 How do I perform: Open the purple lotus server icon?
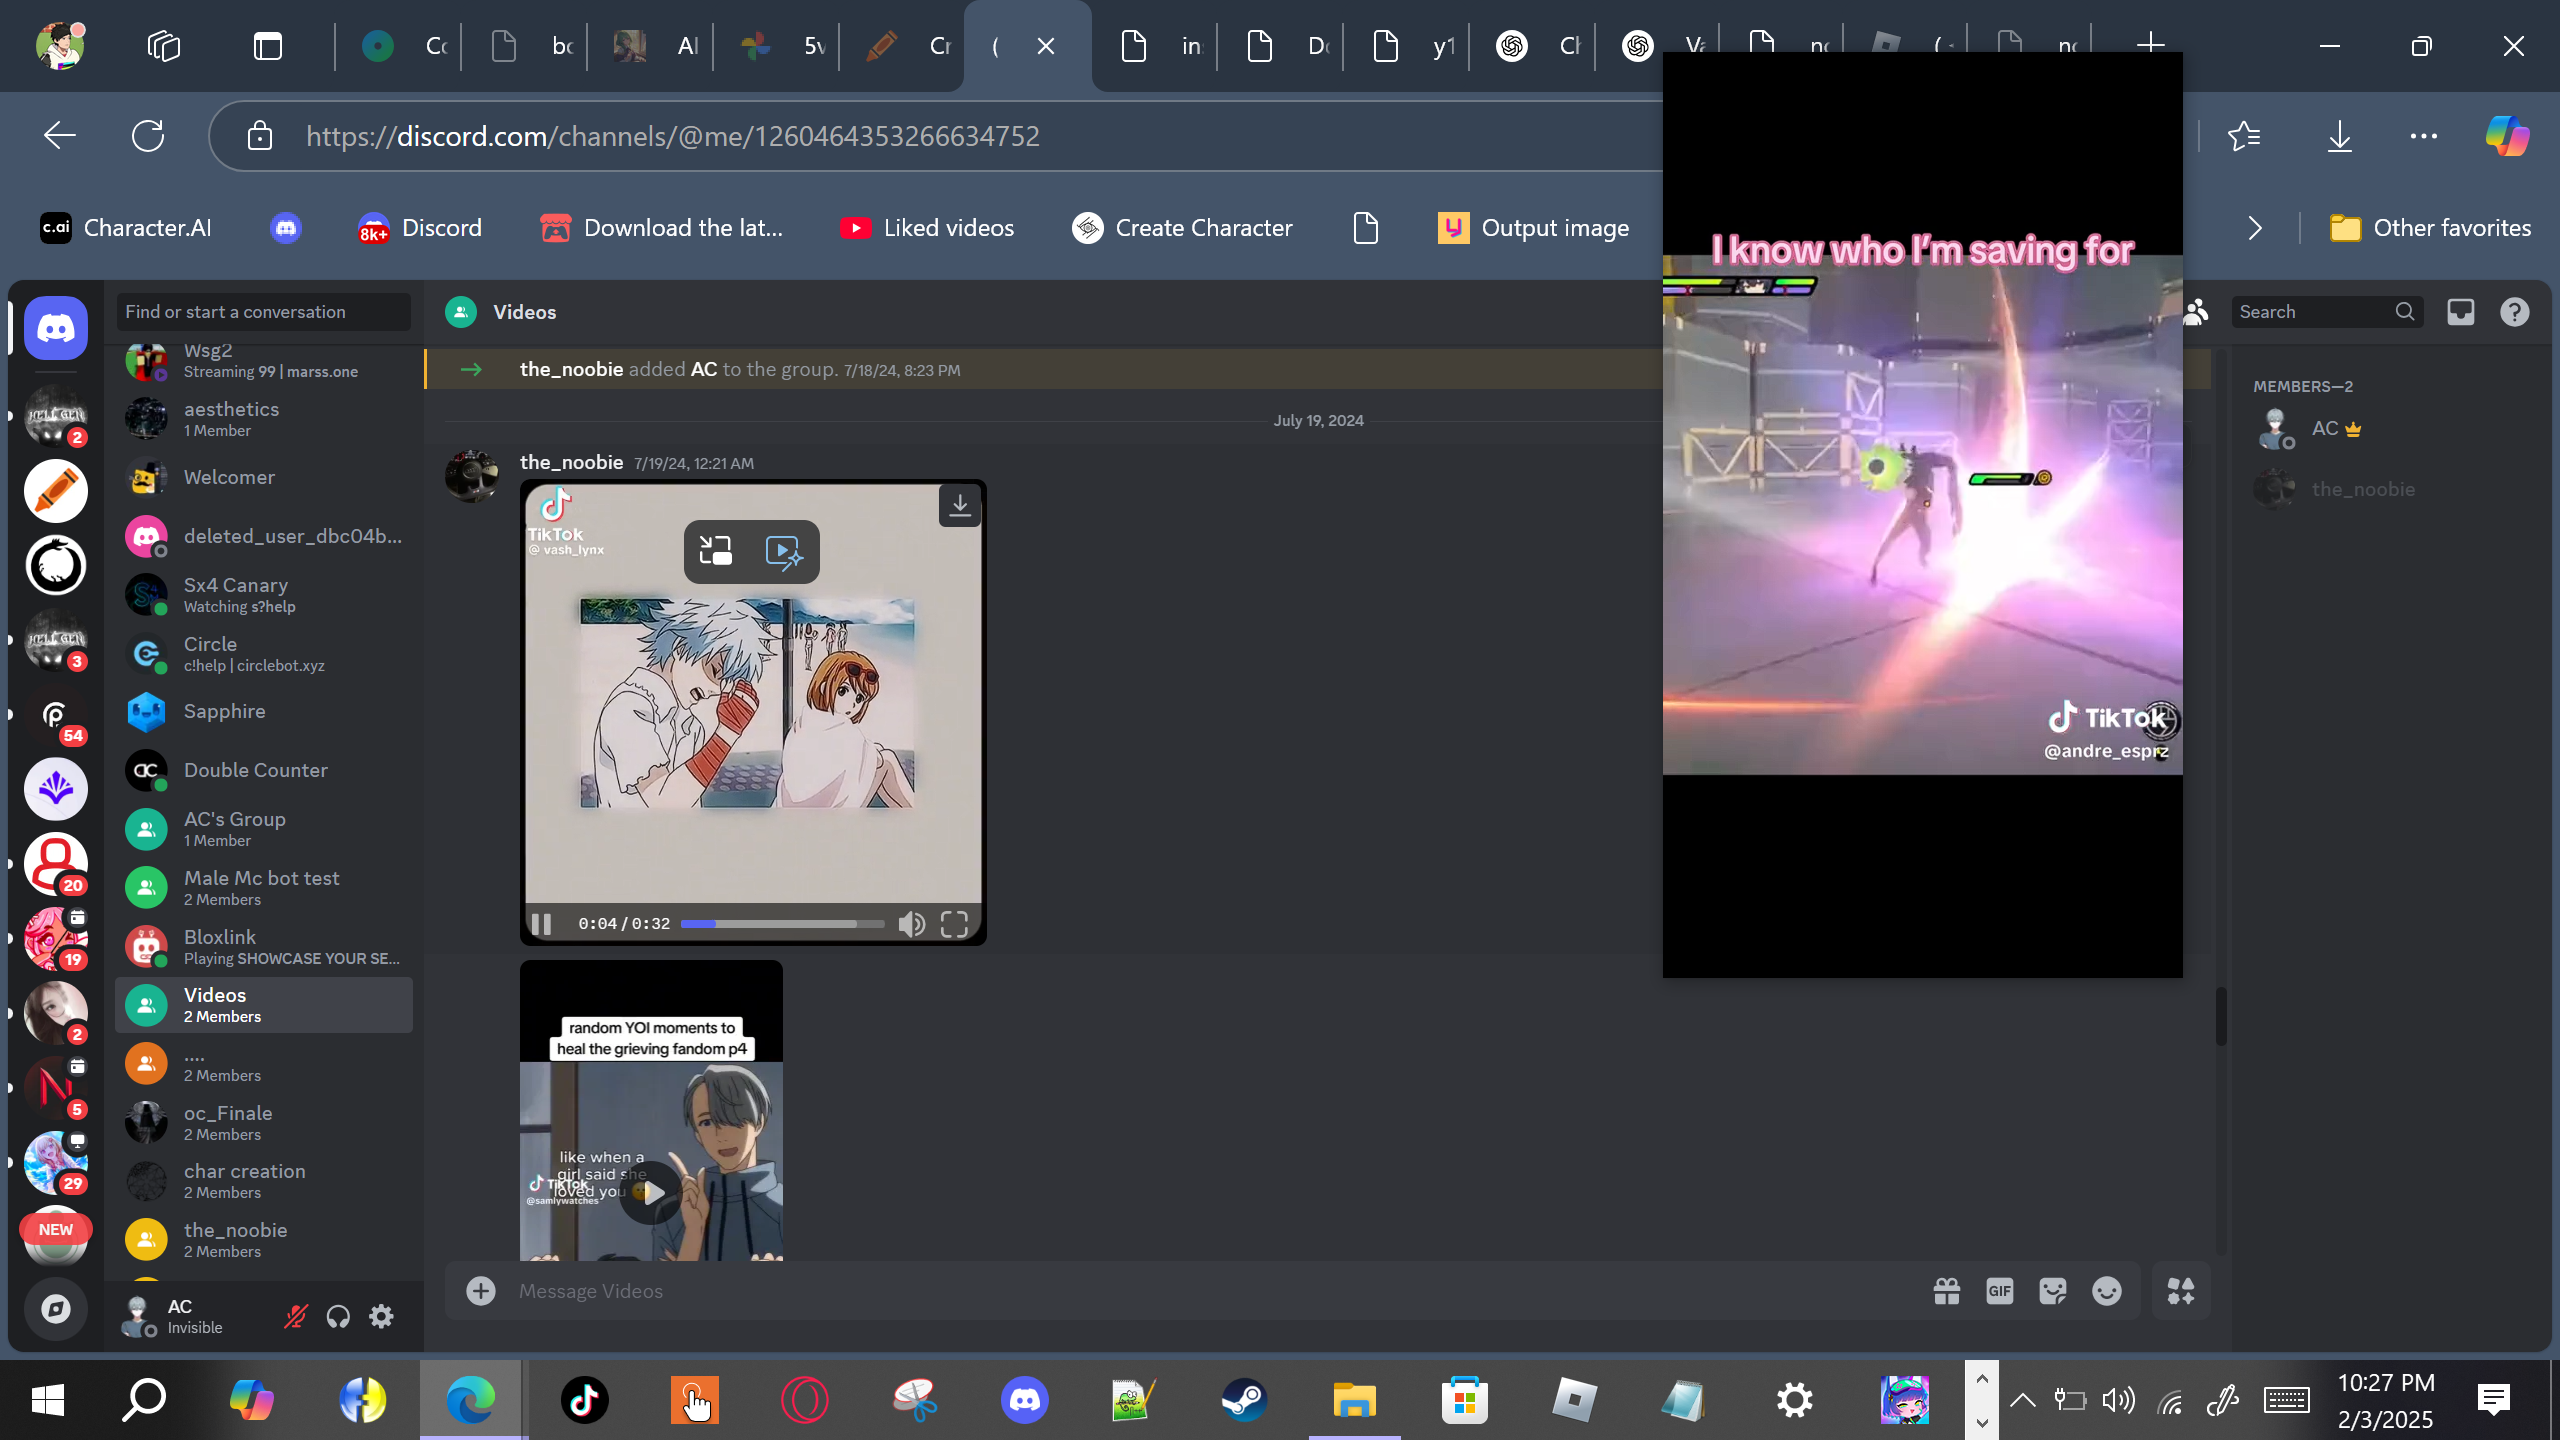point(56,789)
